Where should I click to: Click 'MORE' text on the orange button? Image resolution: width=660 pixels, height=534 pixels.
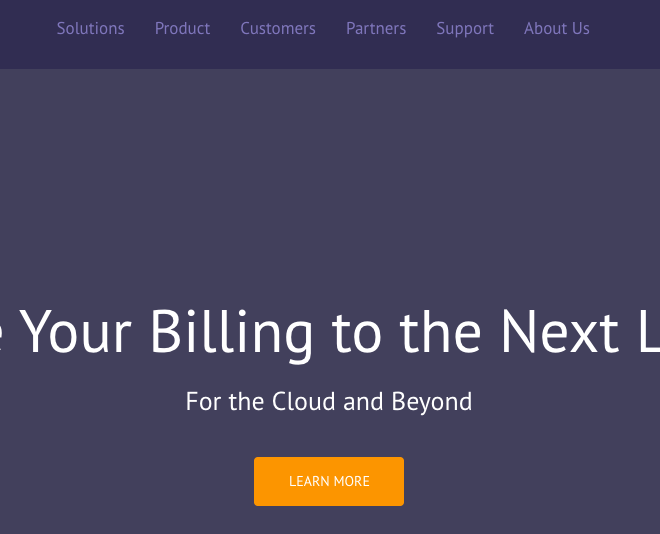[351, 481]
